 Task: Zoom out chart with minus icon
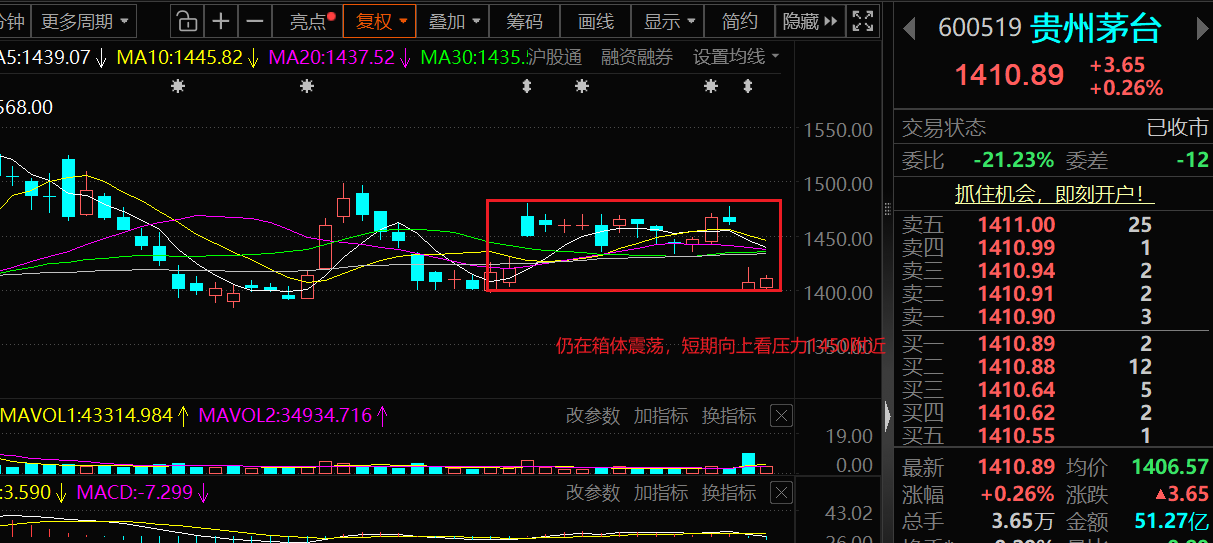click(x=255, y=20)
